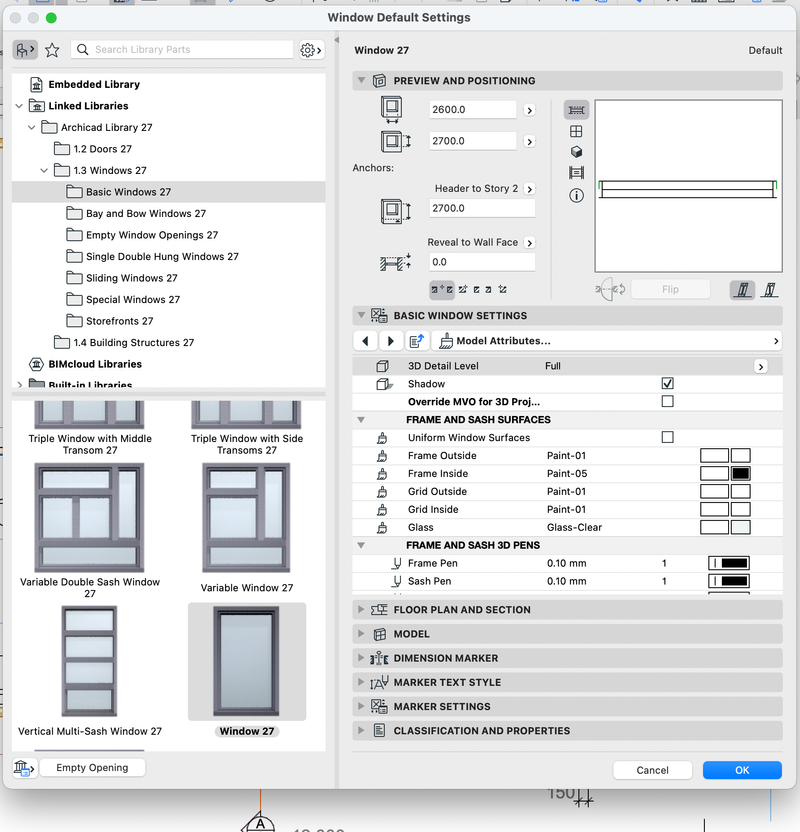Screen dimensions: 800x832
Task: Select the center anchor icon below Reveal field
Action: pos(441,289)
